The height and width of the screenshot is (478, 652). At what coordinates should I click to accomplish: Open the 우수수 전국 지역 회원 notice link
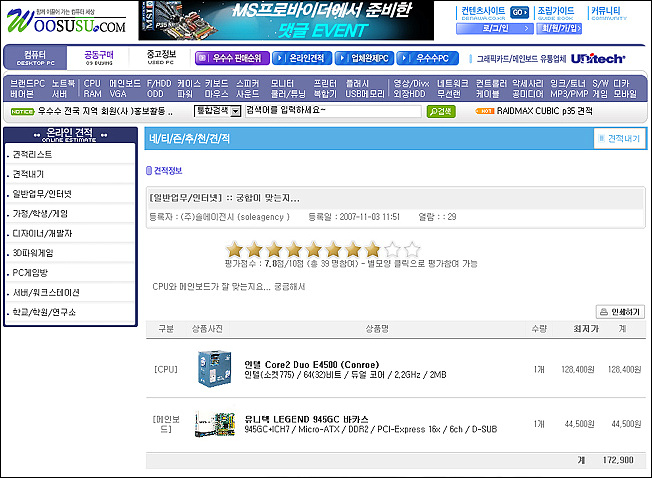(x=105, y=111)
